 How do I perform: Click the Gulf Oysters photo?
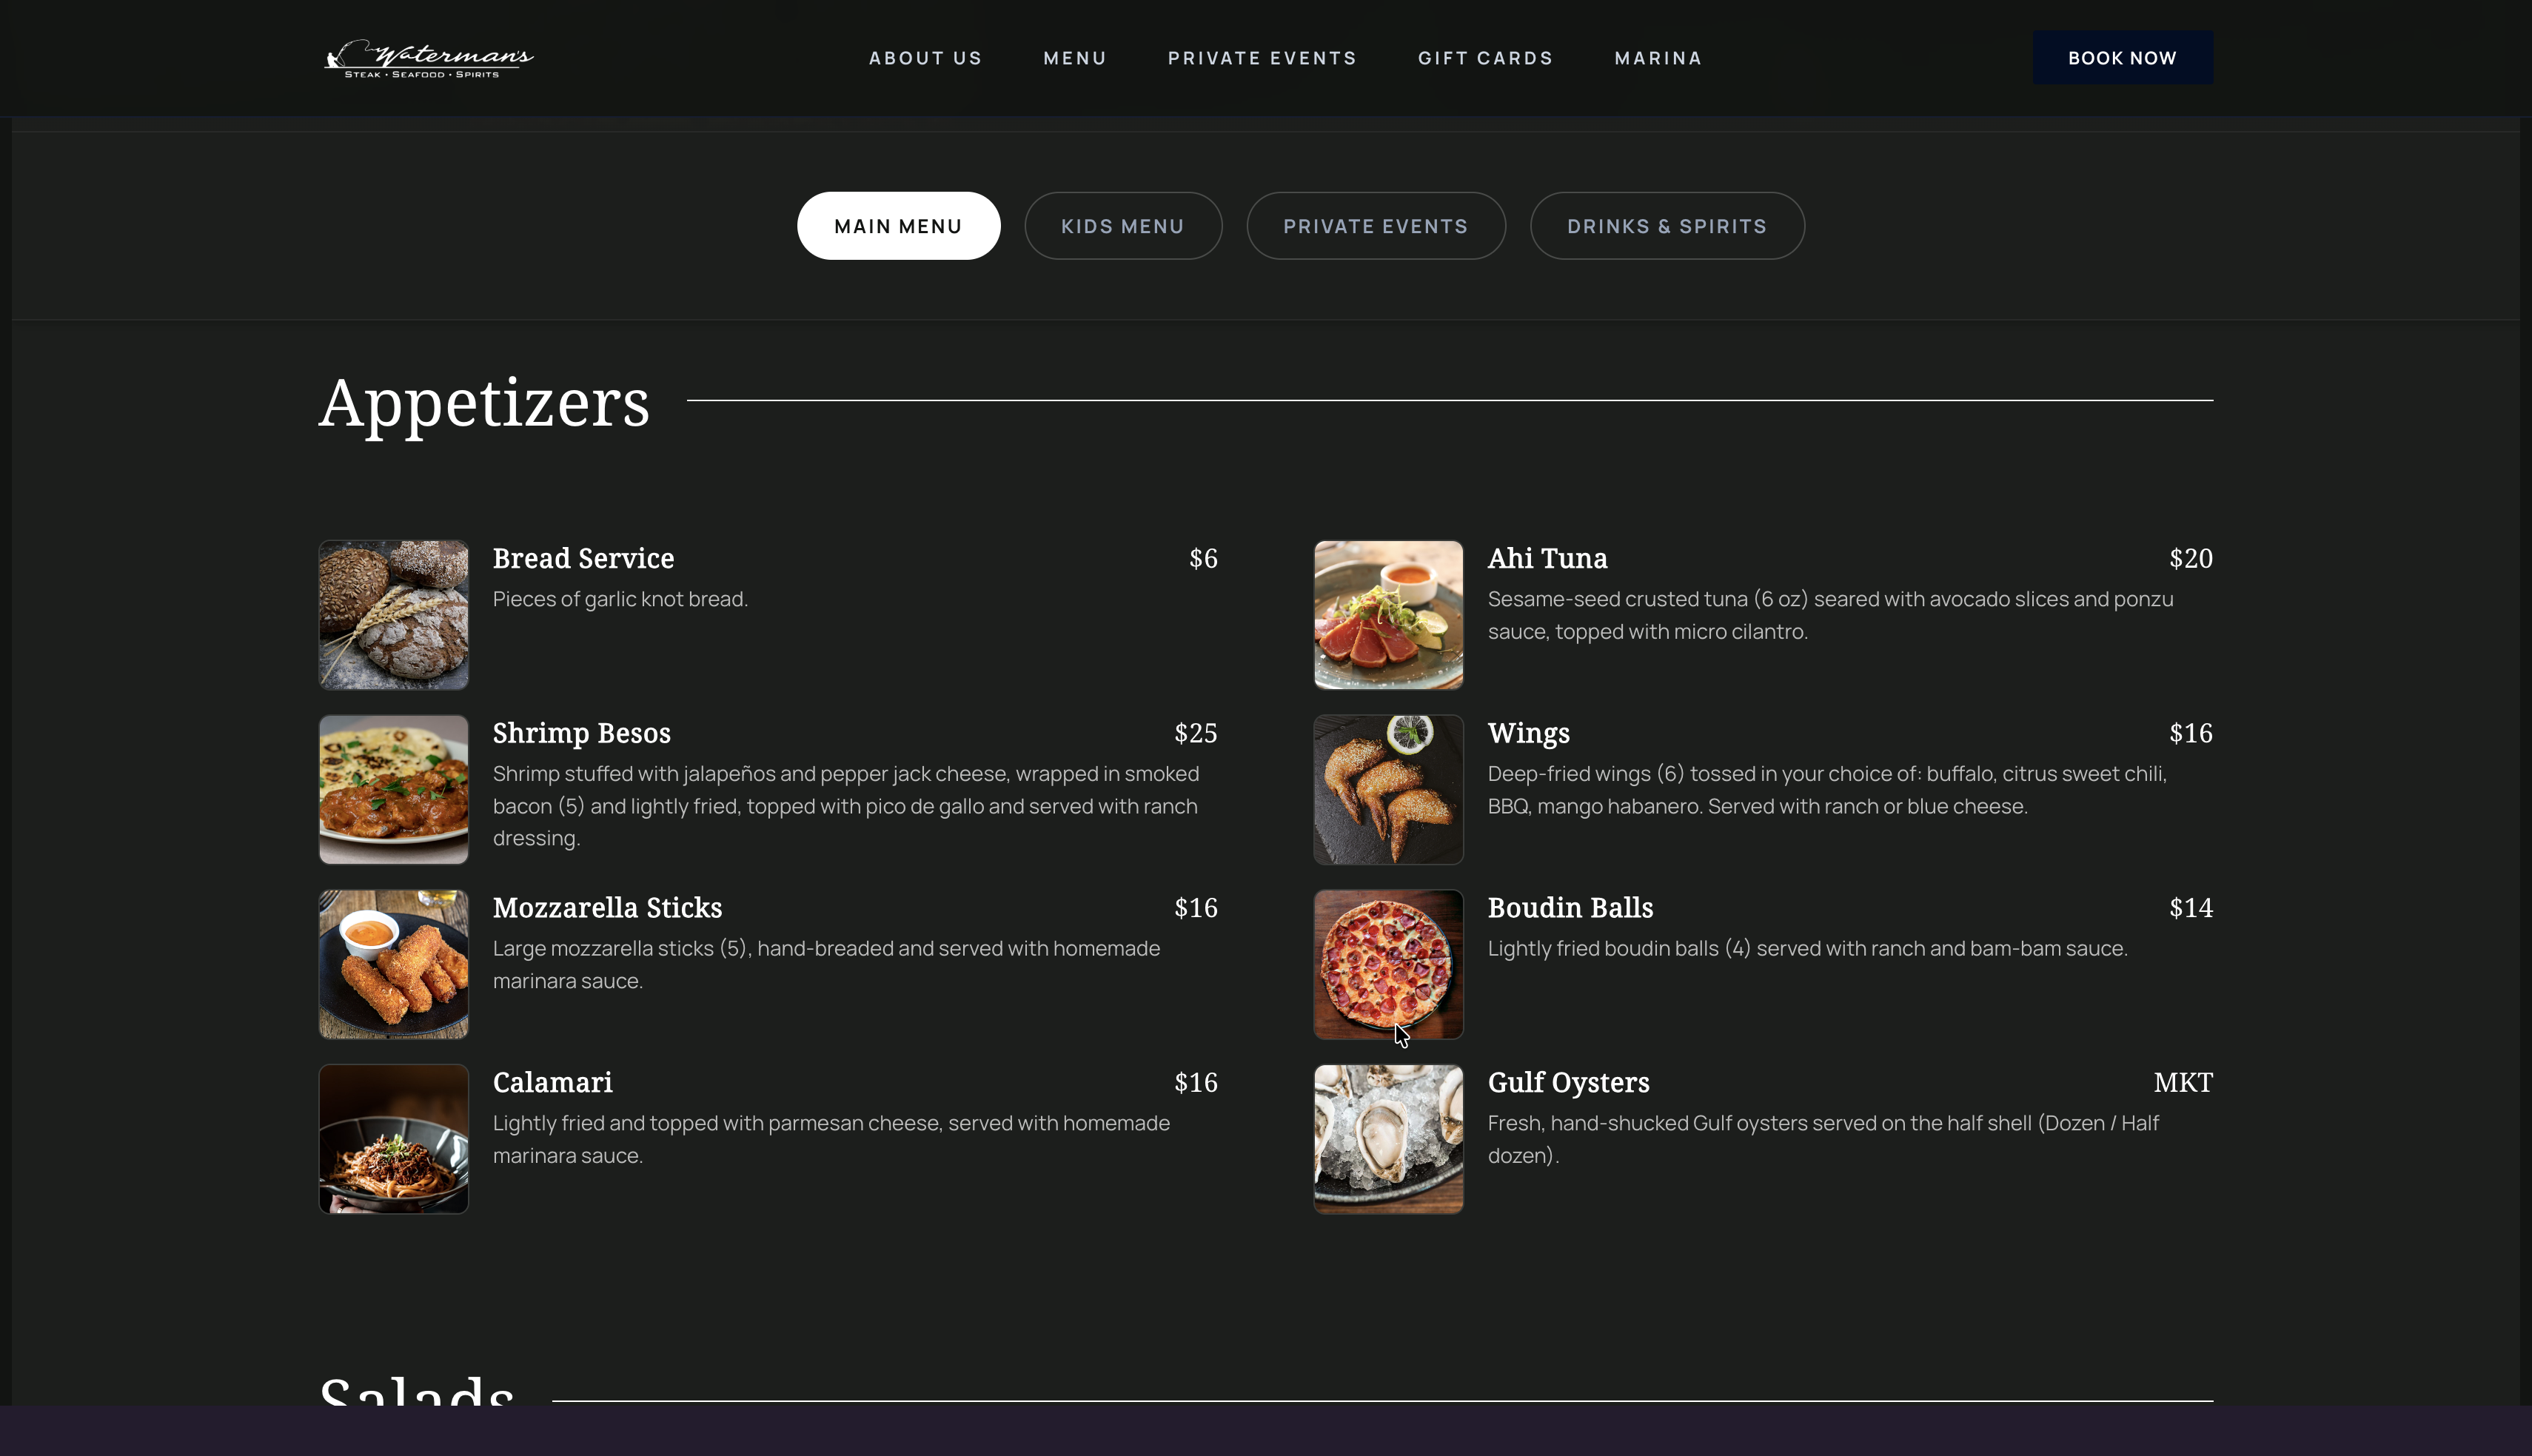tap(1388, 1139)
